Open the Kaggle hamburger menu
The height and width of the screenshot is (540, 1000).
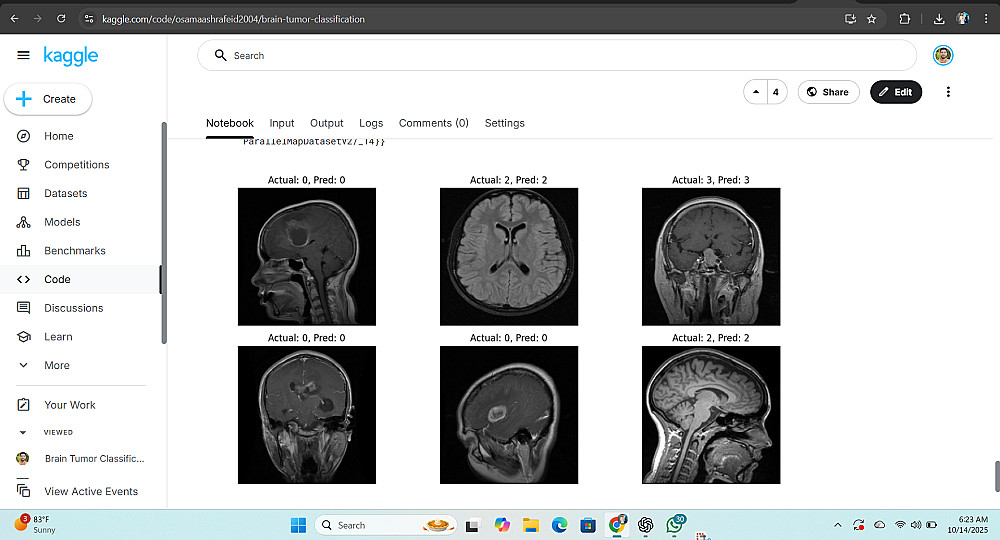(x=23, y=55)
